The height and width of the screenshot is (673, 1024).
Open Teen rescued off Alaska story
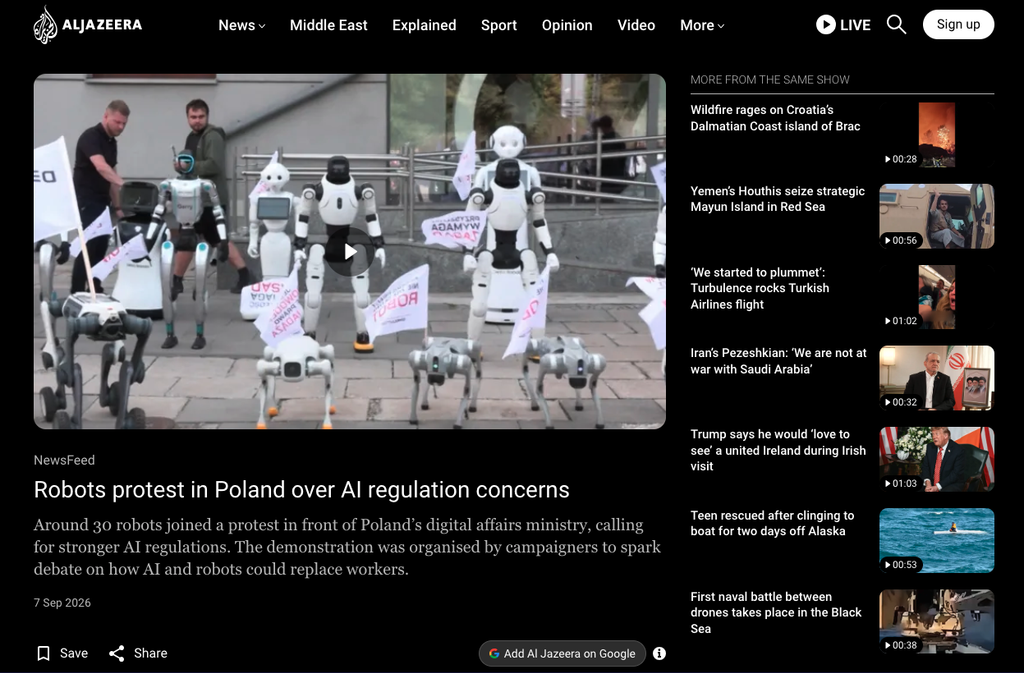pos(772,524)
